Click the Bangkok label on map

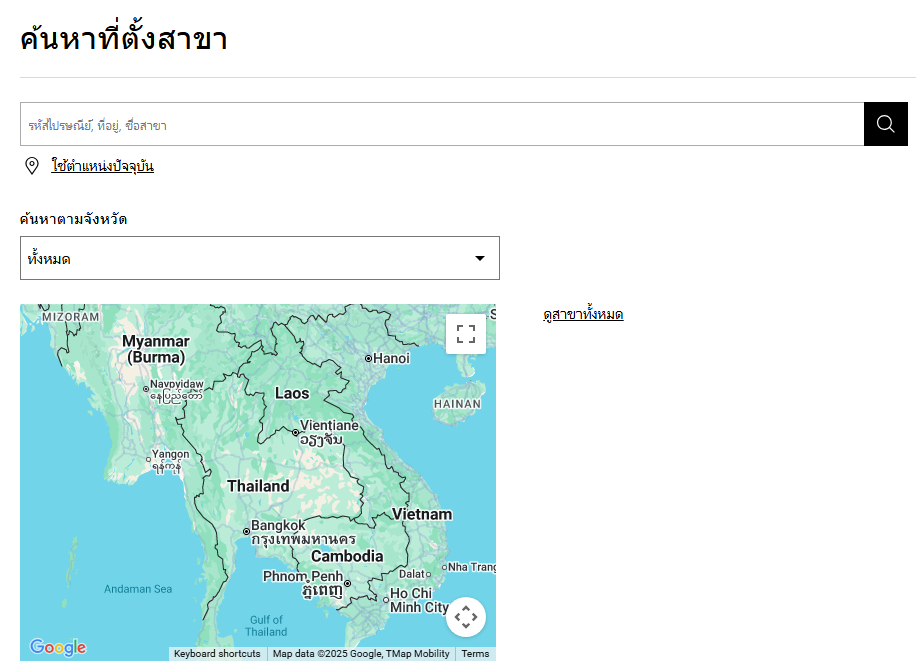tap(278, 525)
